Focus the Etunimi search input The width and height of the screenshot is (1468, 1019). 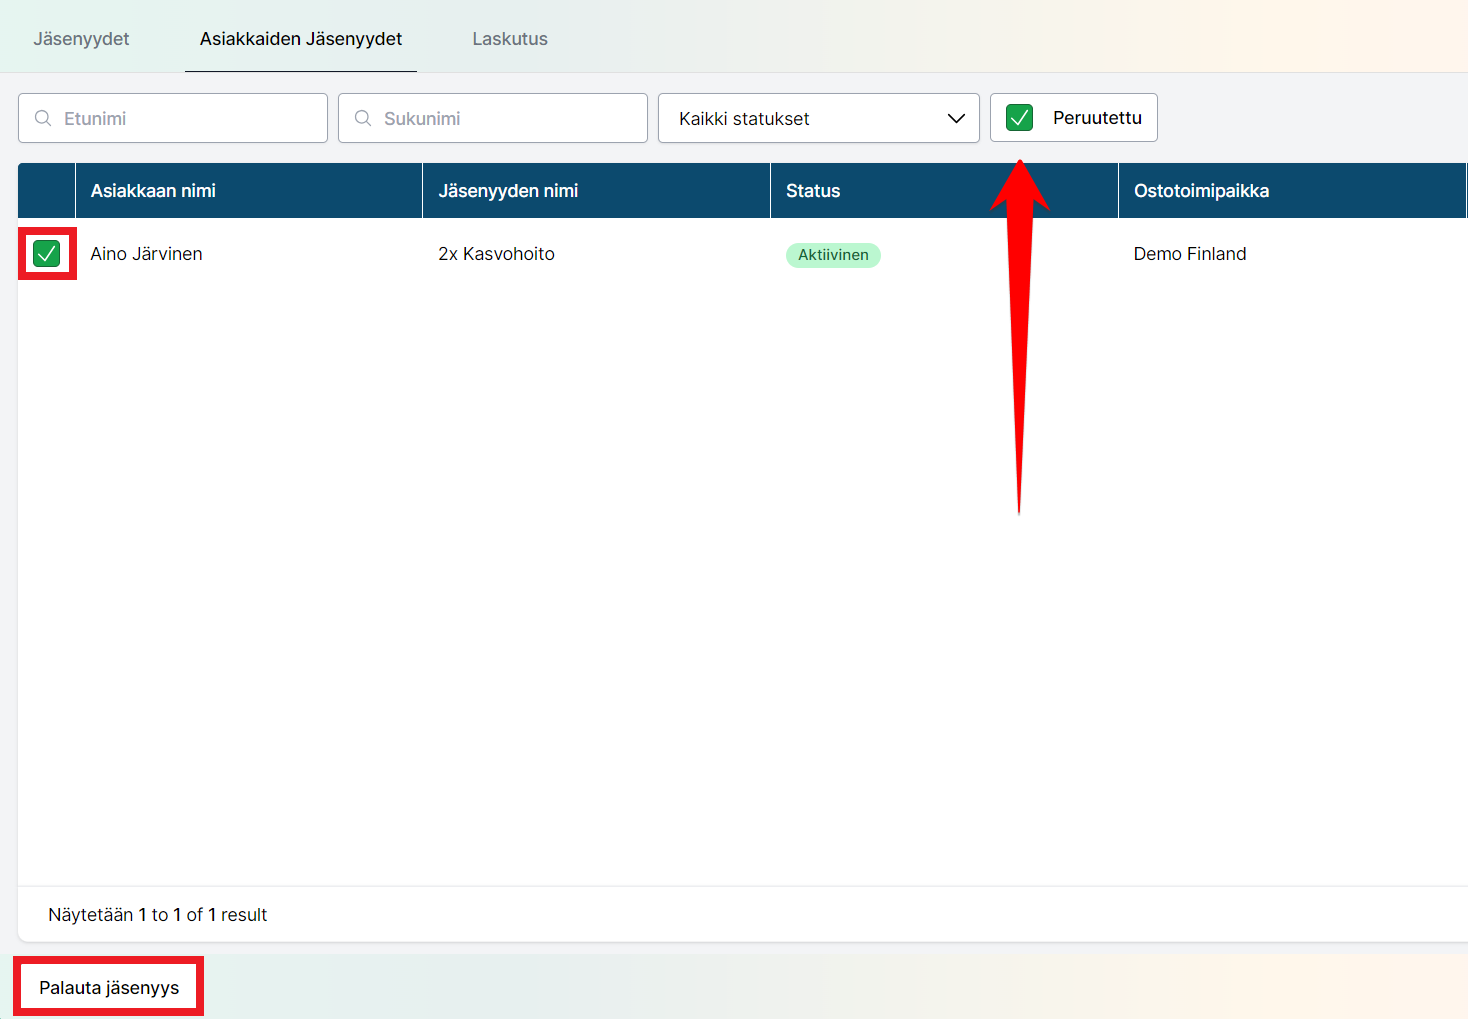[x=190, y=118]
